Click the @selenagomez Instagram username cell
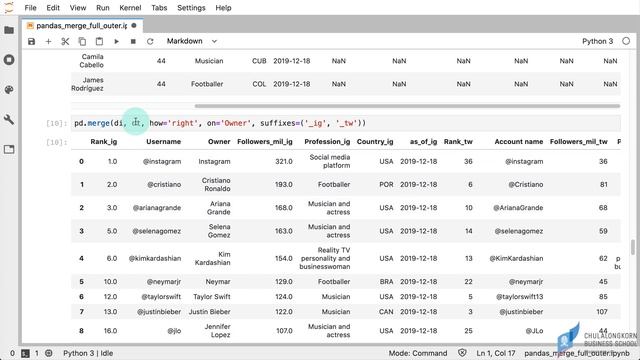640x360 pixels. (157, 231)
